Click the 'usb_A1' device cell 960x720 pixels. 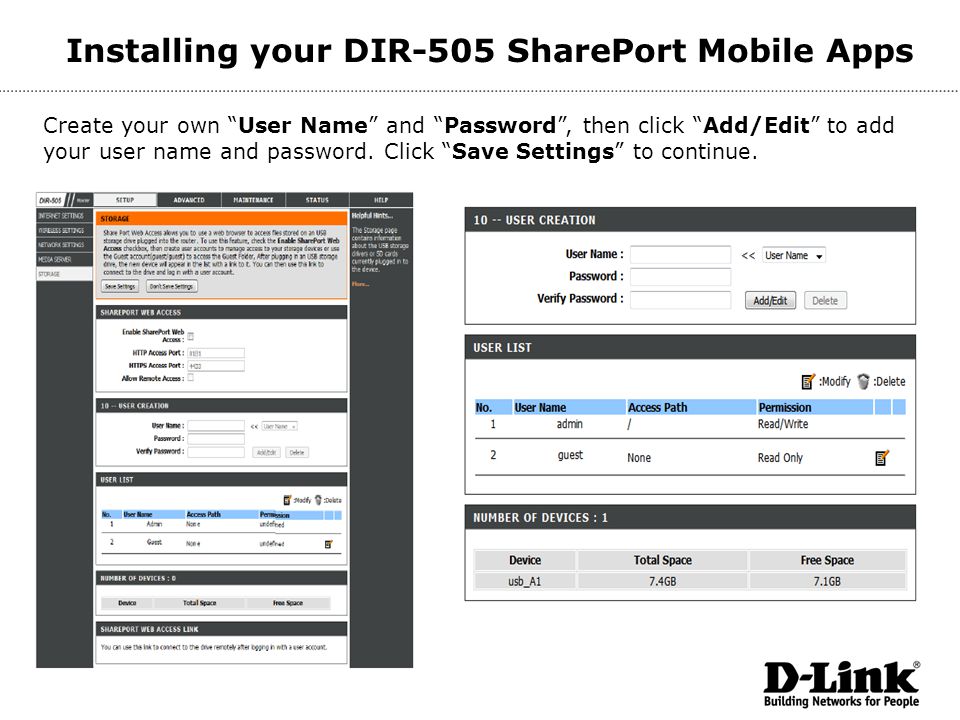point(525,581)
